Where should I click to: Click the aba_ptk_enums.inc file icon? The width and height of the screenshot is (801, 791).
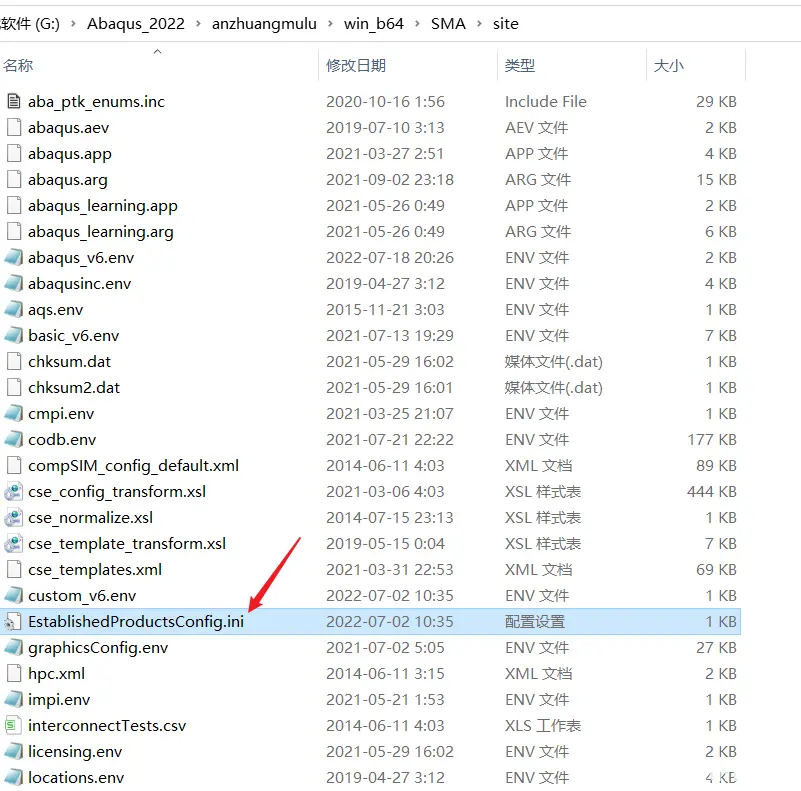[14, 101]
